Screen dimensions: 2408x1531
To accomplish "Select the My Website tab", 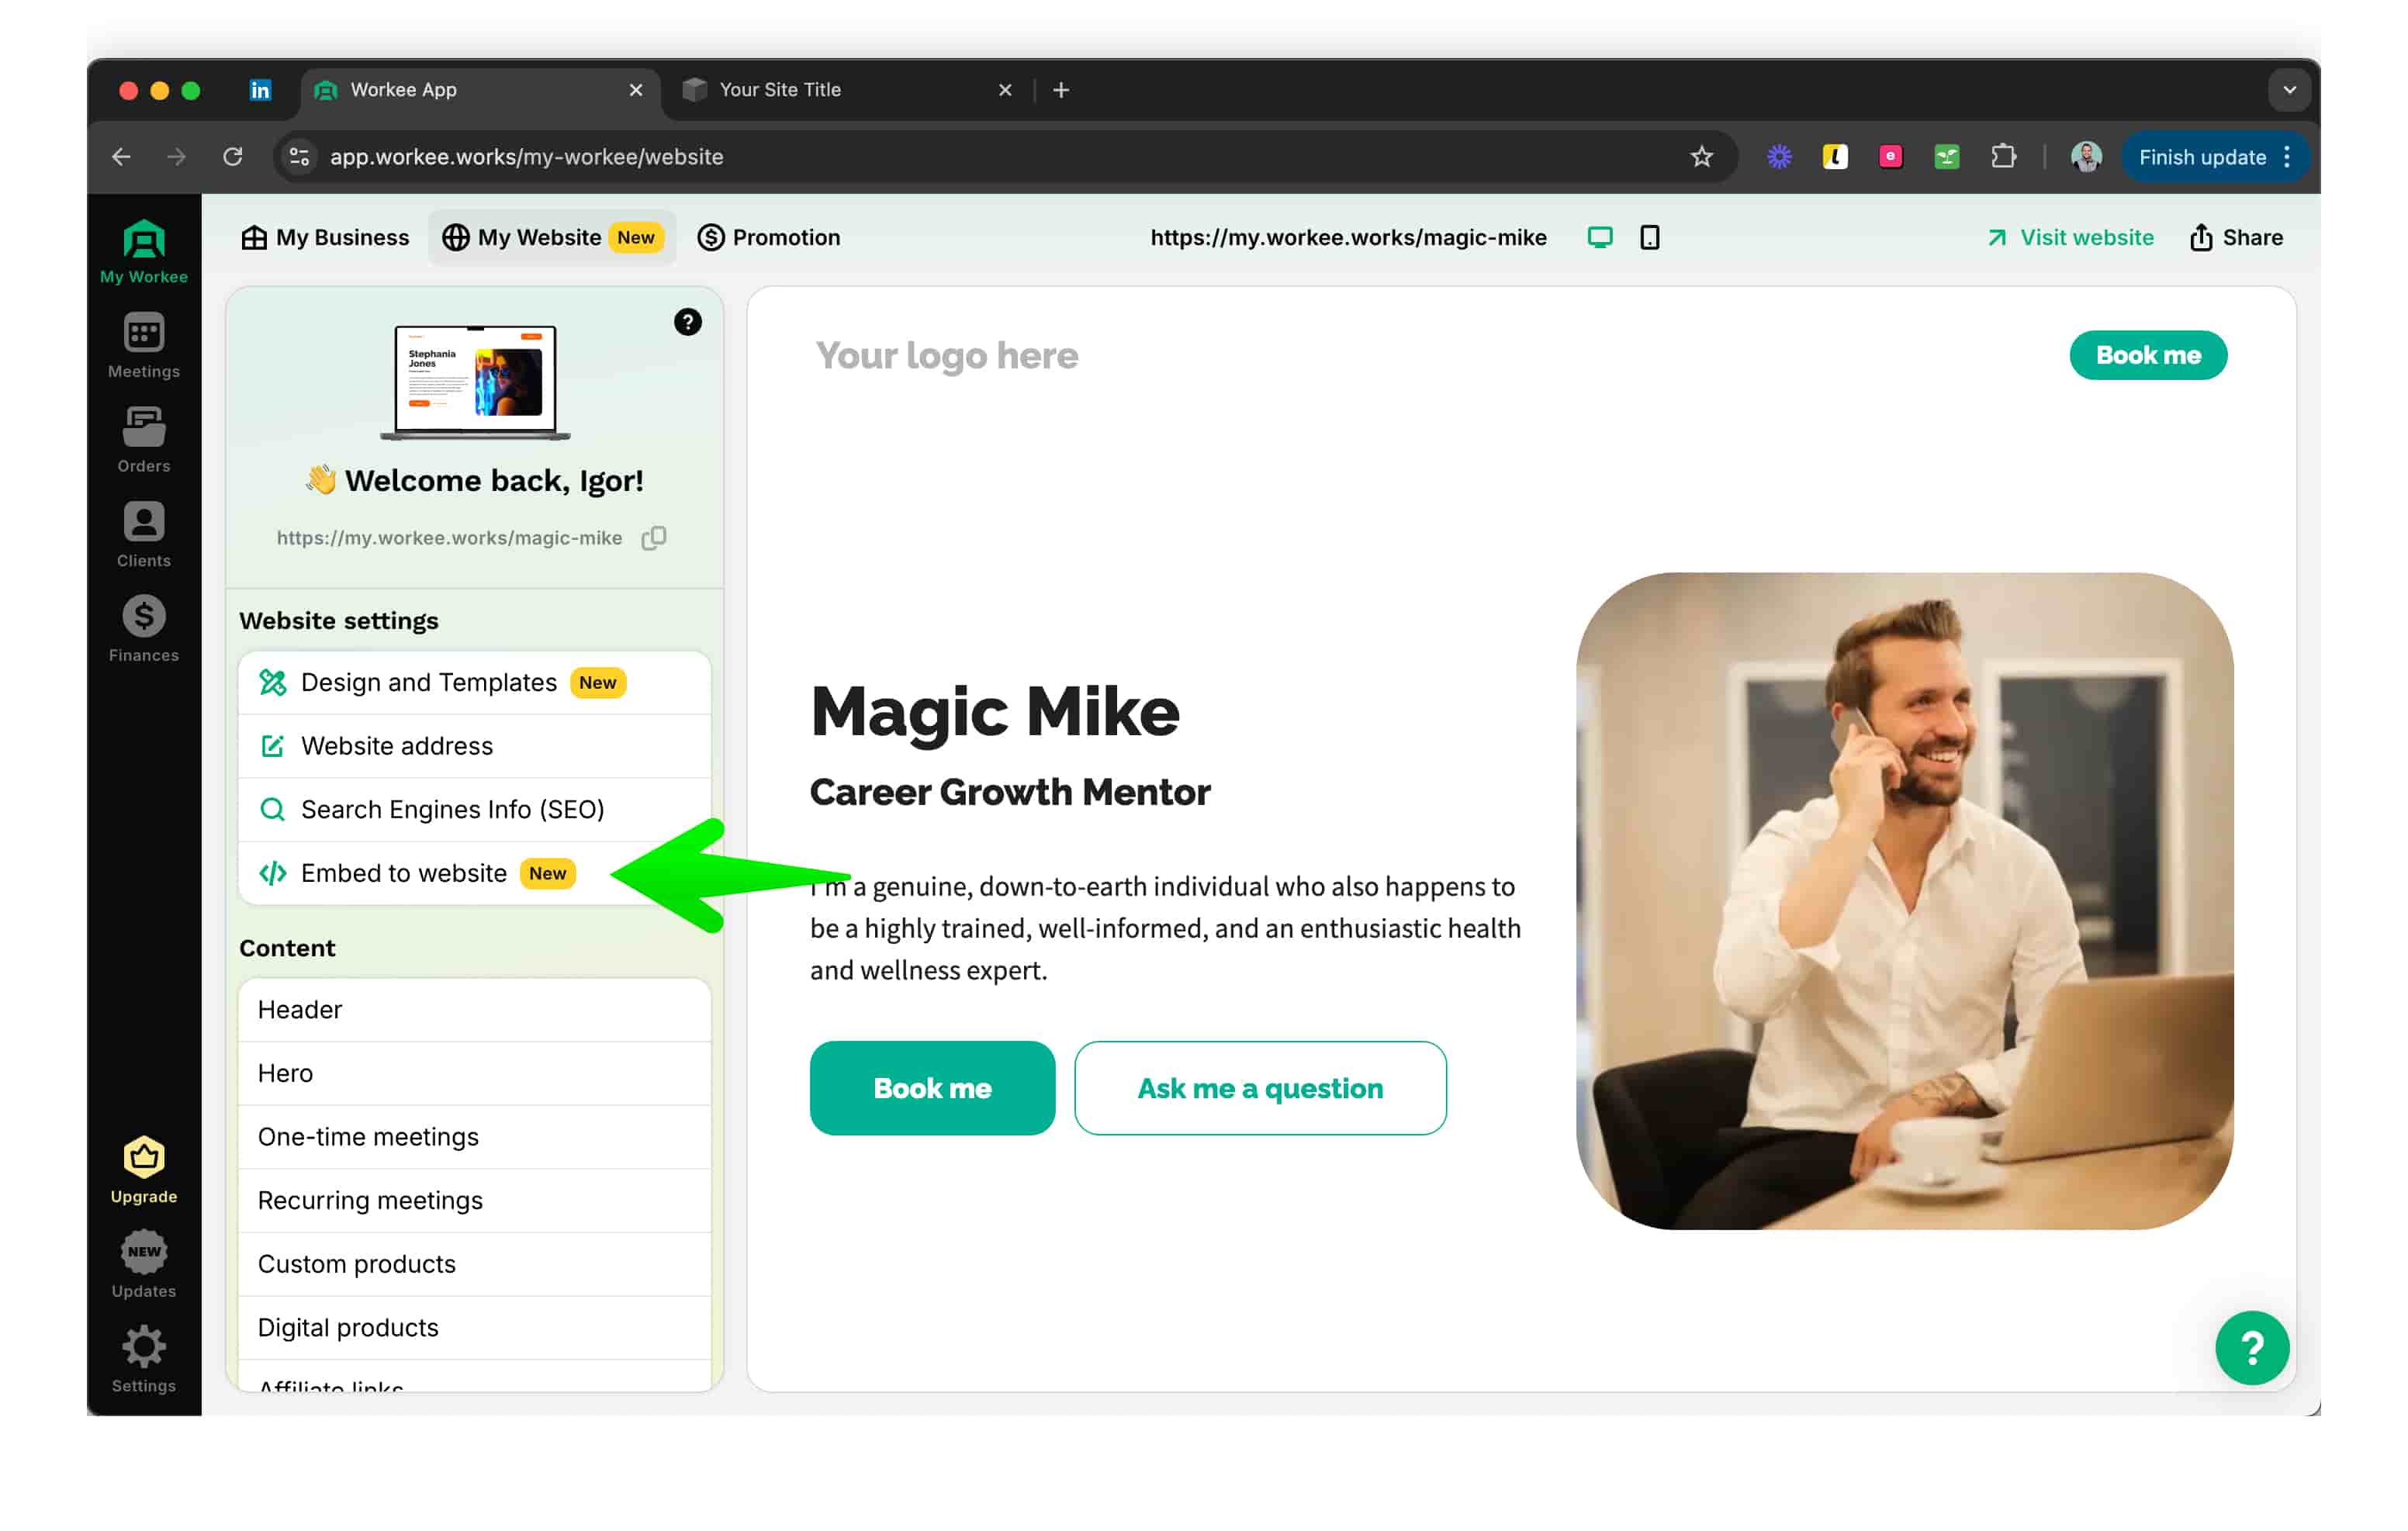I will click(x=552, y=237).
